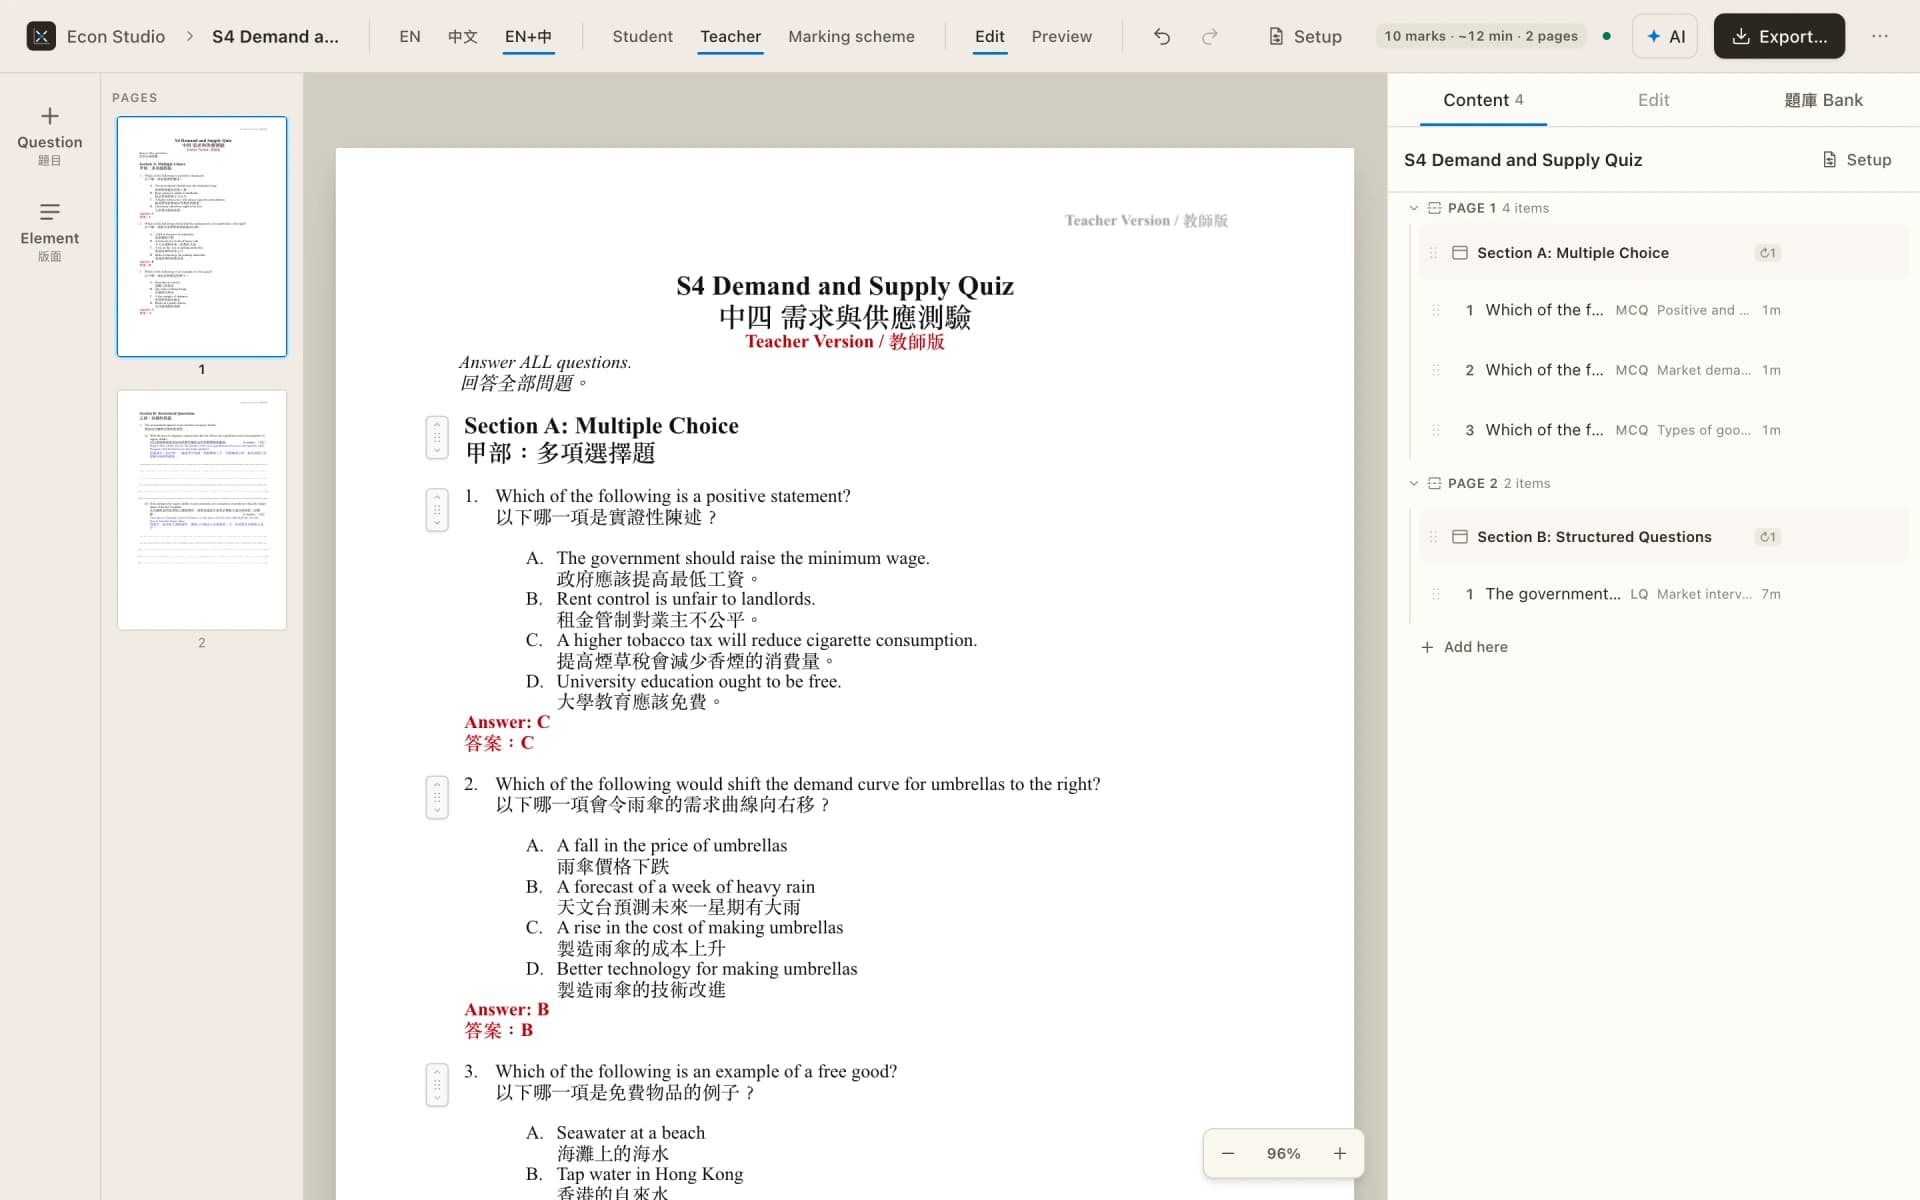1920x1200 pixels.
Task: Zoom out with the minus icon
Action: coord(1228,1153)
